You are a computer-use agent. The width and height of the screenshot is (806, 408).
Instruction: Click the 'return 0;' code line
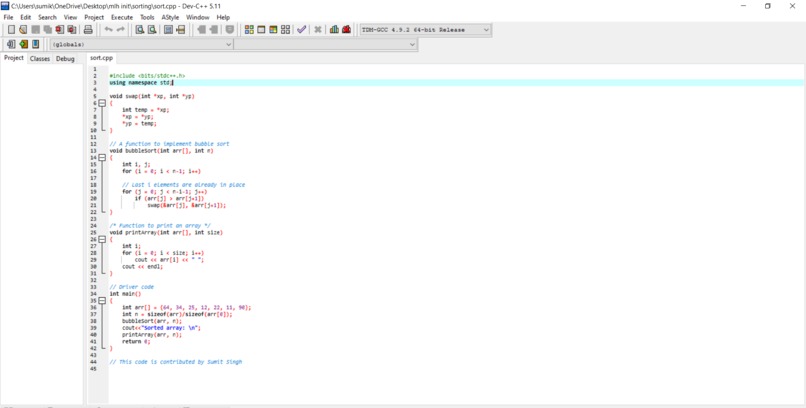(x=136, y=341)
